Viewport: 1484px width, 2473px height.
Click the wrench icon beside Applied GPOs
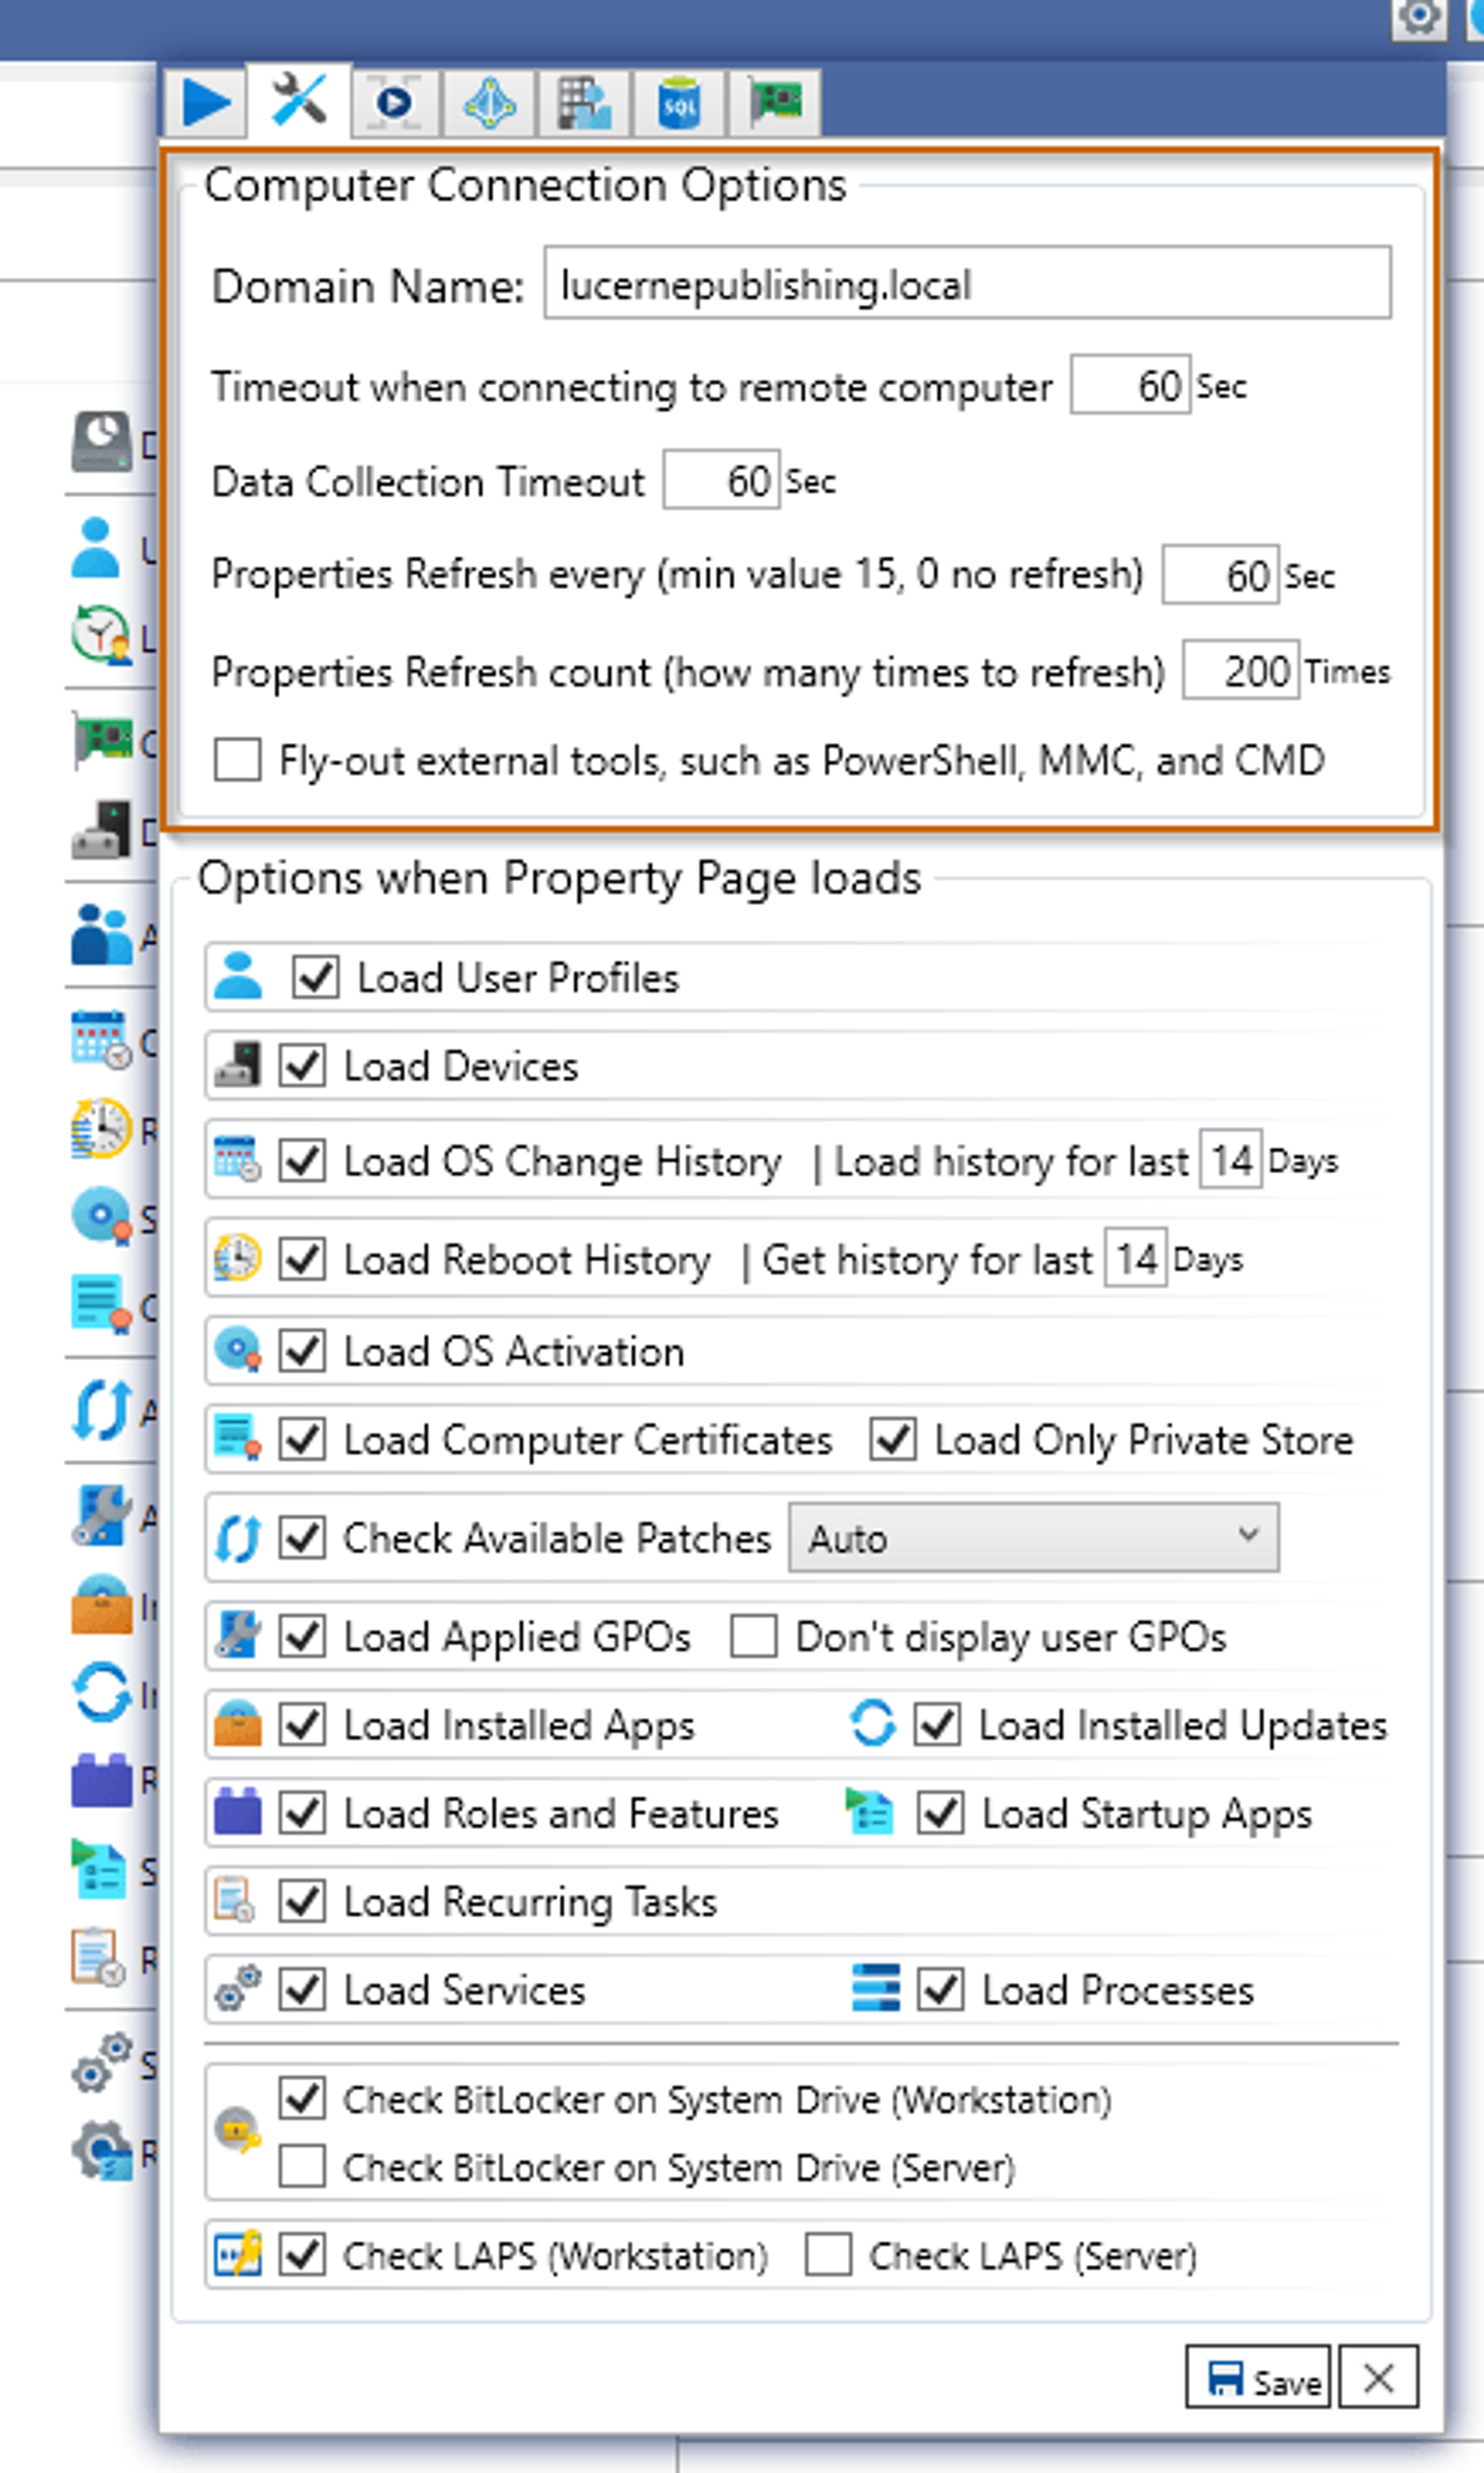[x=238, y=1634]
